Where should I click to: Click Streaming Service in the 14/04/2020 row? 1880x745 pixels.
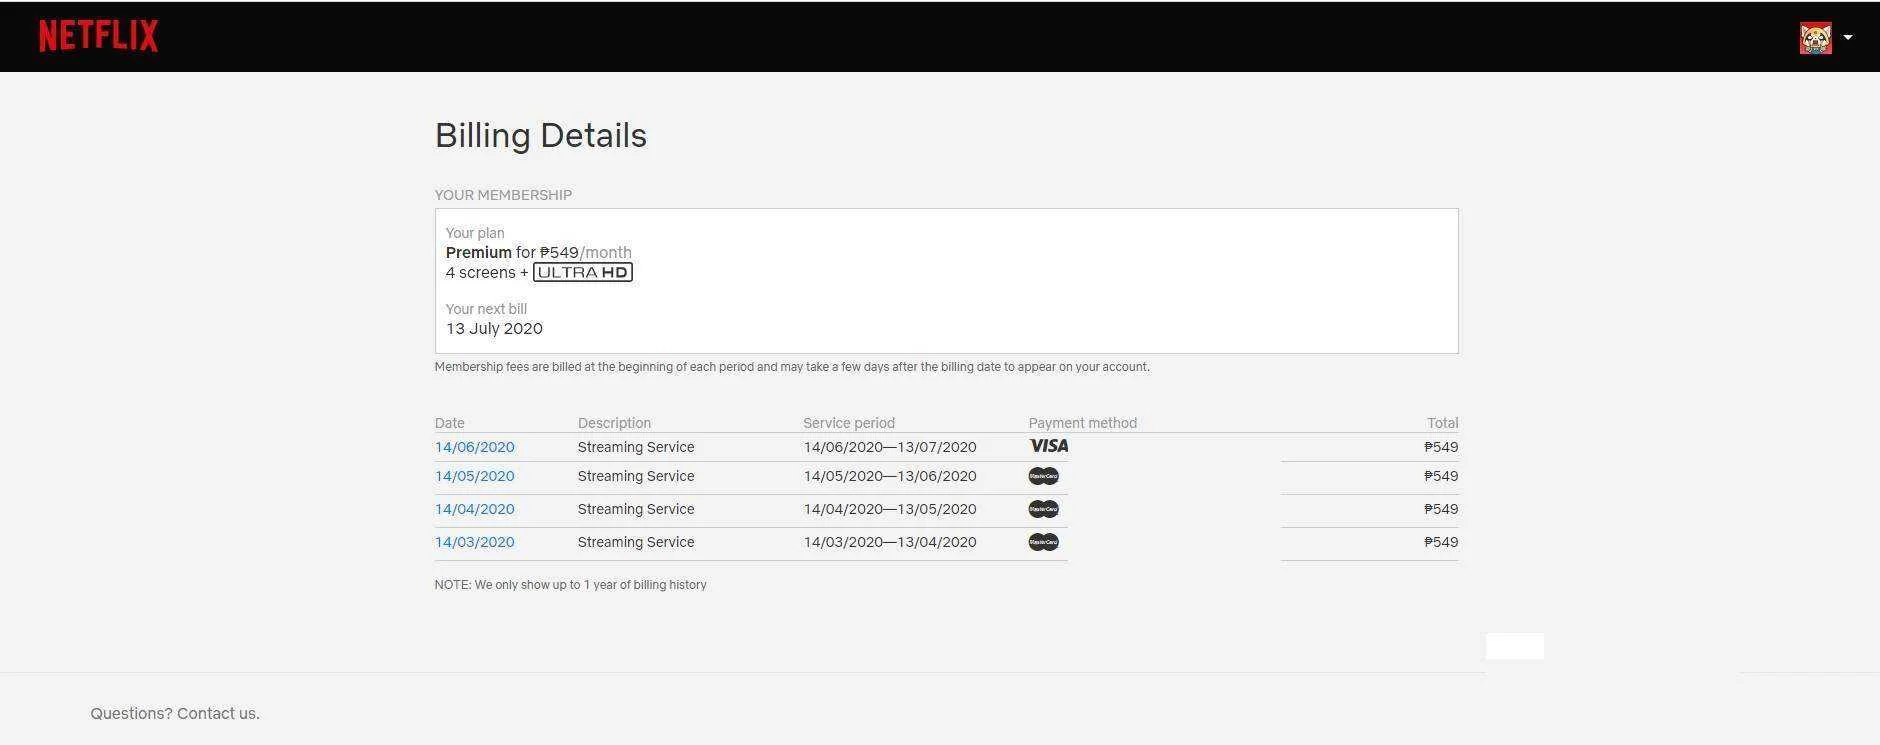coord(636,509)
